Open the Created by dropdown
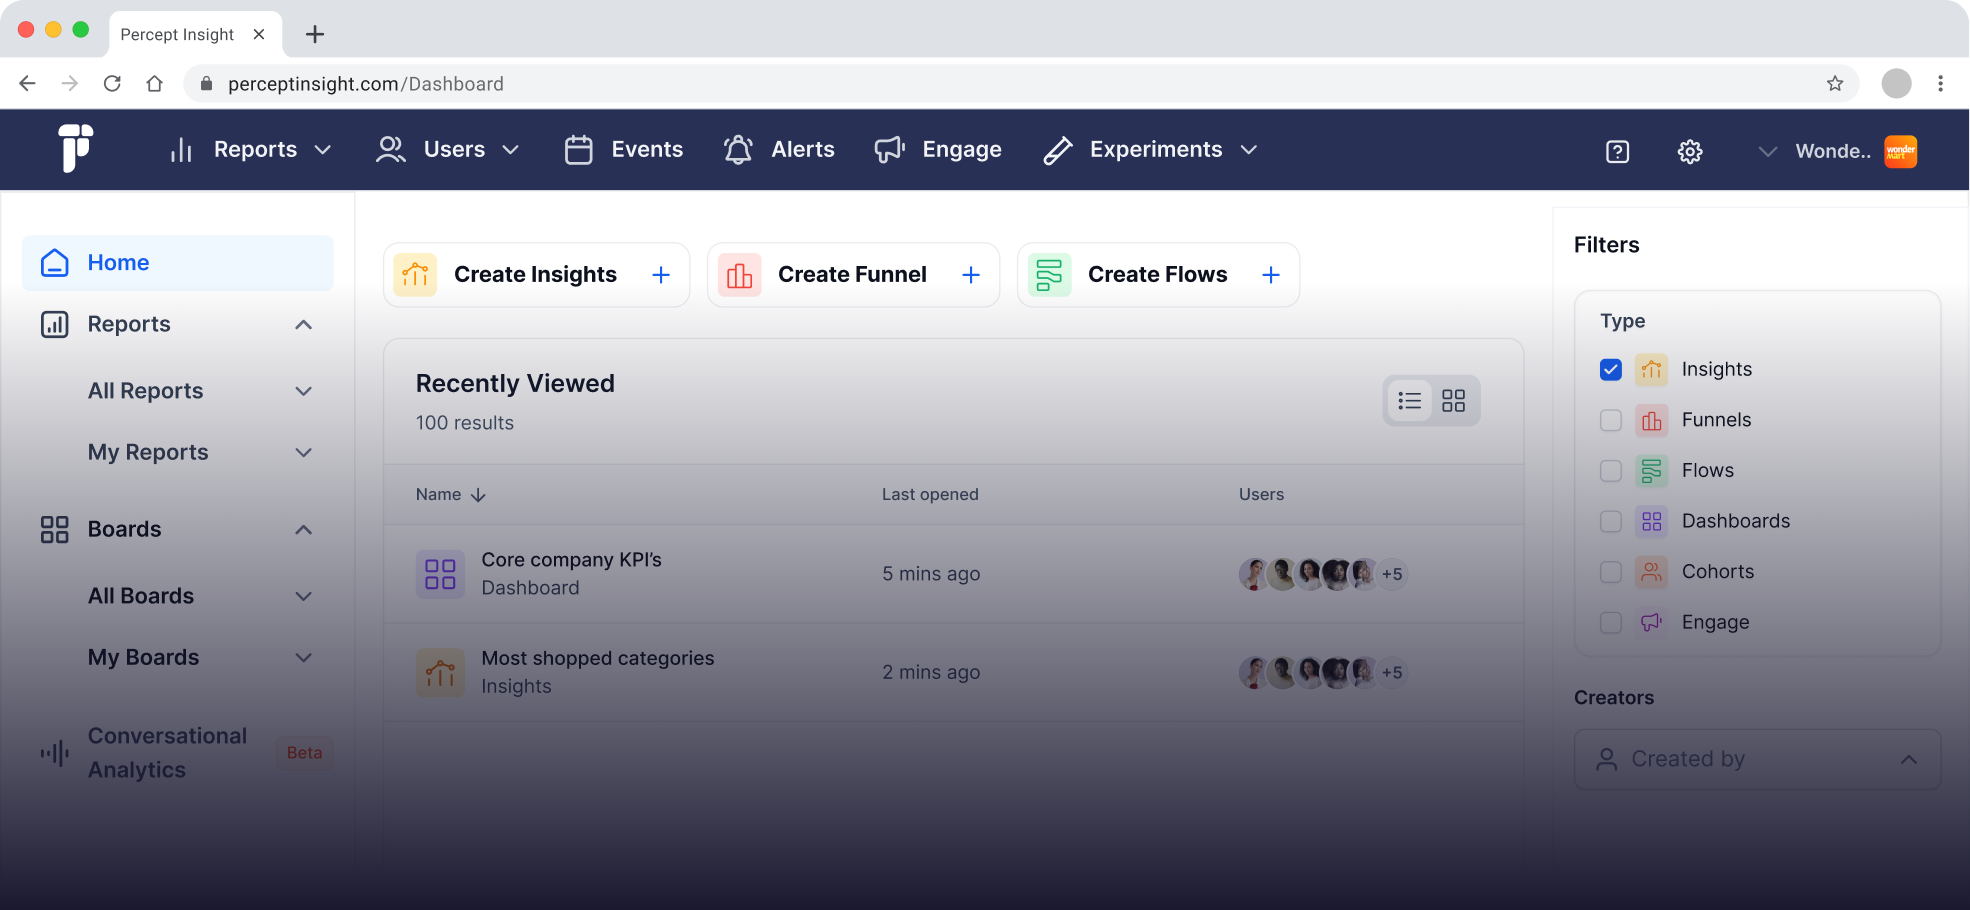The width and height of the screenshot is (1970, 910). [x=1757, y=759]
